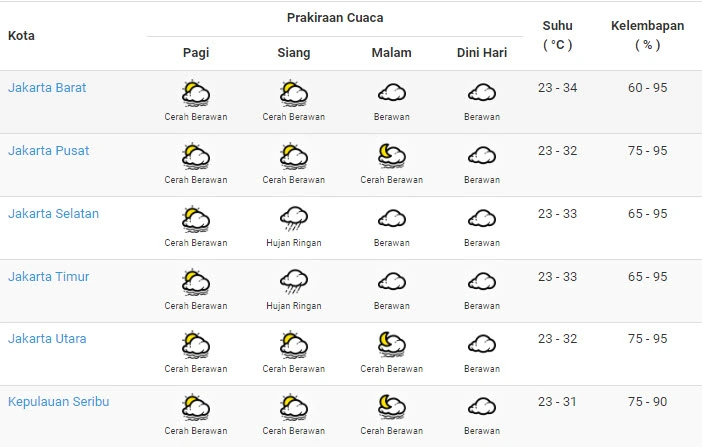Open the Jakarta Pusat city link
The image size is (702, 447).
point(49,150)
